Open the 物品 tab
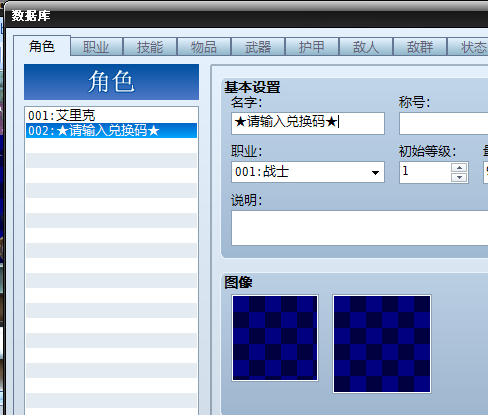 (204, 47)
